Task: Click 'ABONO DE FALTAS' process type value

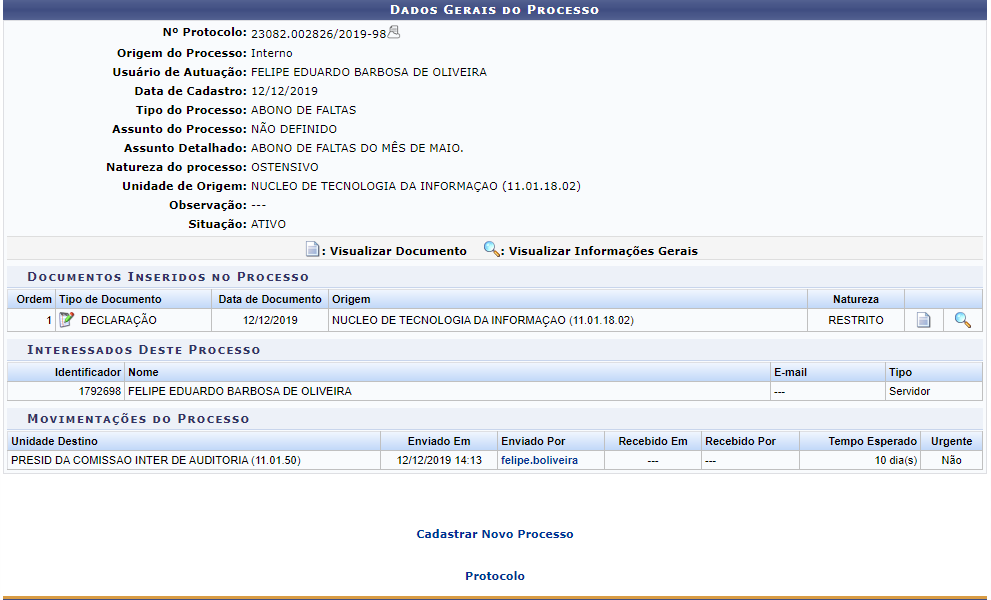Action: click(x=303, y=110)
